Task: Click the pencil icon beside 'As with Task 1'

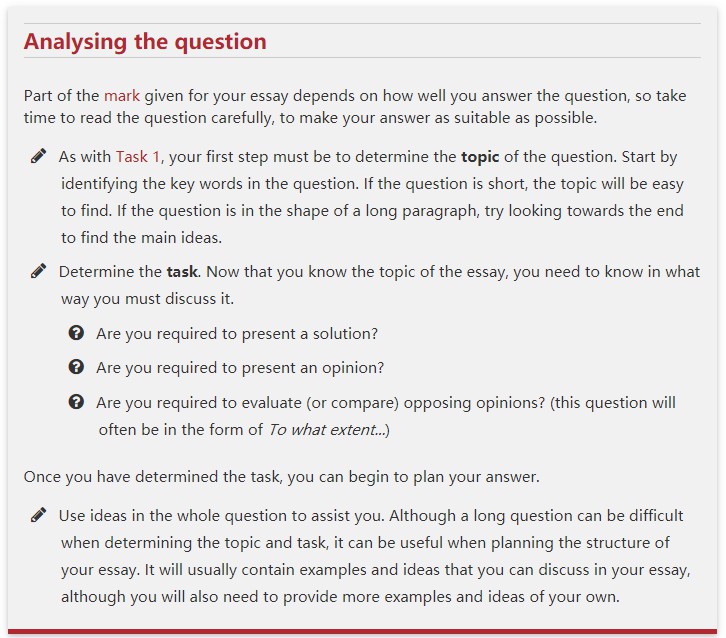Action: click(x=39, y=156)
